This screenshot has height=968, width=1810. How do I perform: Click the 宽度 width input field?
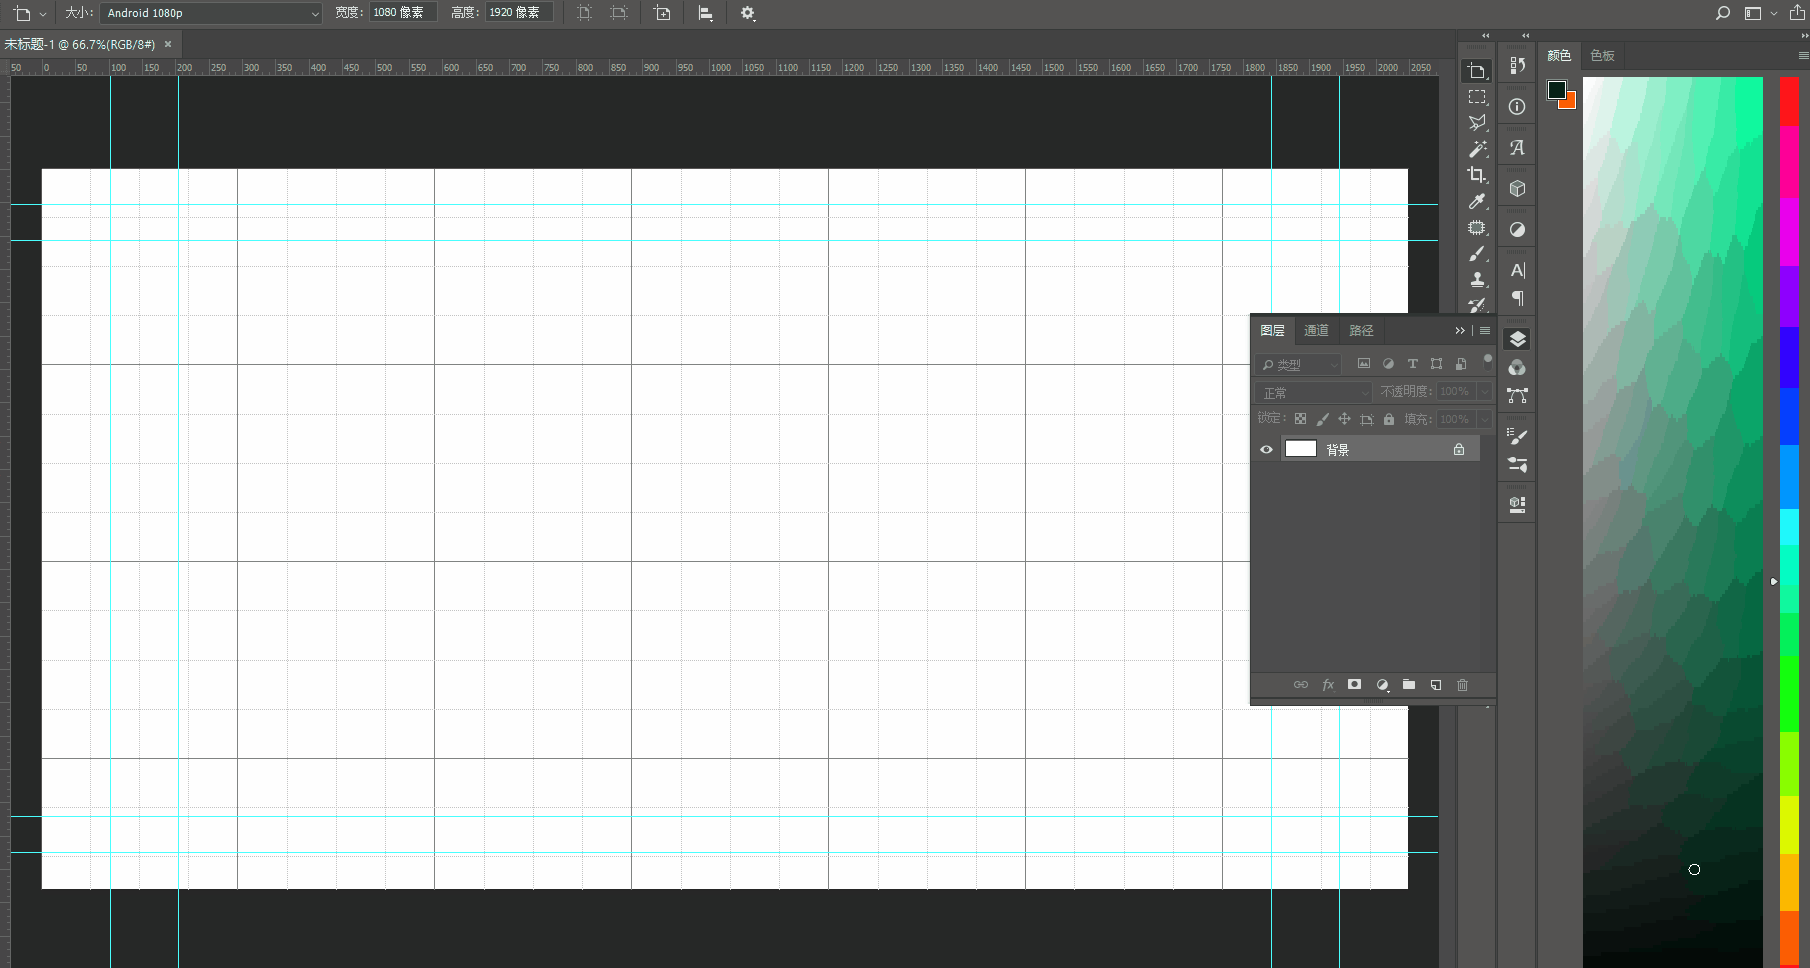coord(402,13)
